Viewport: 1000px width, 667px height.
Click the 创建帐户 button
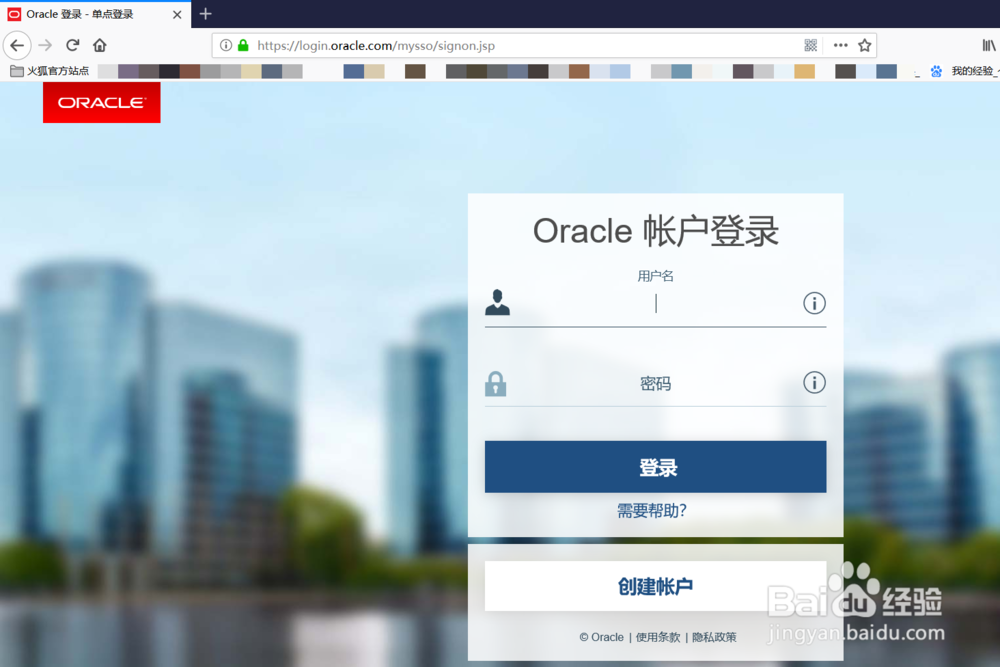656,586
